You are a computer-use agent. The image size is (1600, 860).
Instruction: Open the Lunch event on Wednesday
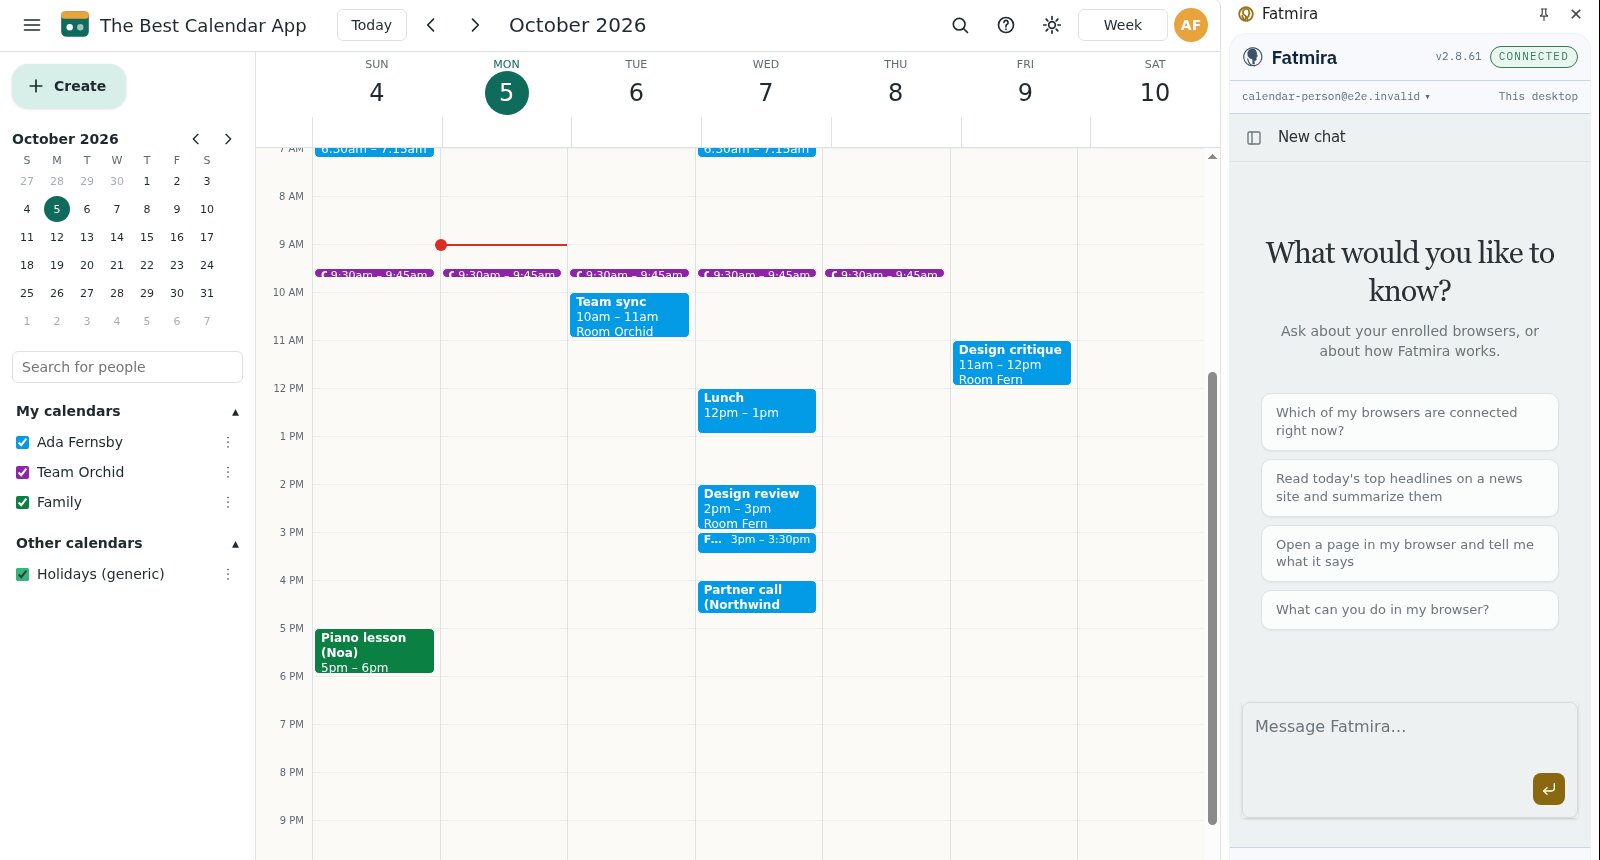click(757, 411)
